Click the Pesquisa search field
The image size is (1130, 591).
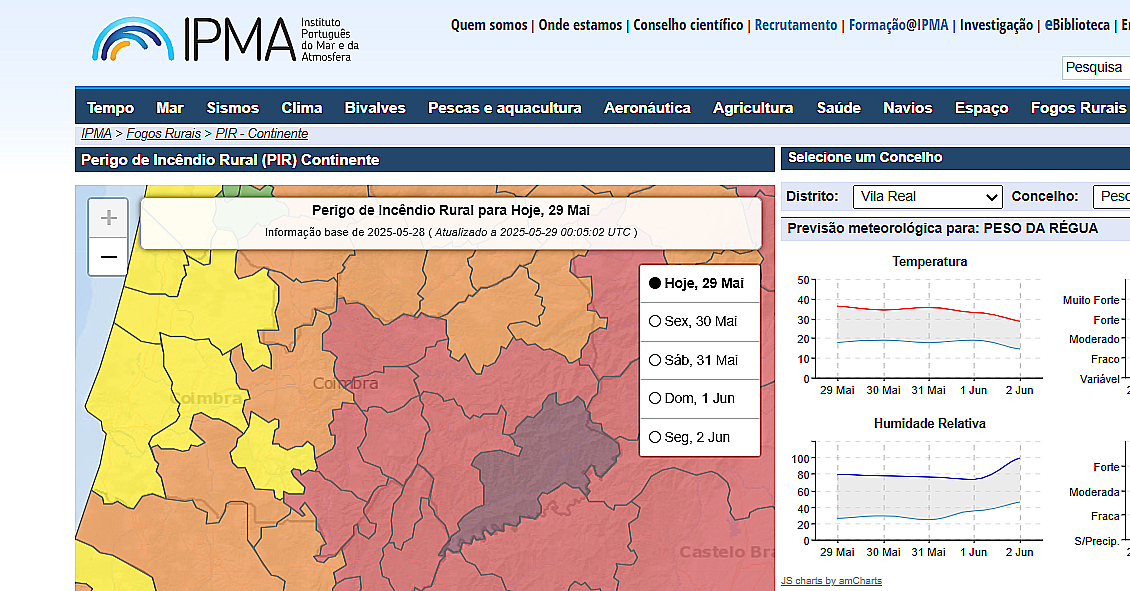[x=1095, y=67]
